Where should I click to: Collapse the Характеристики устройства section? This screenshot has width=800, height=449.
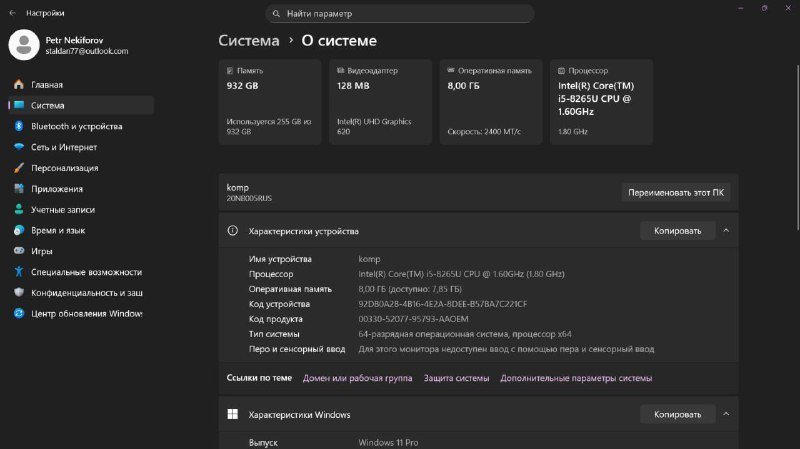point(726,231)
